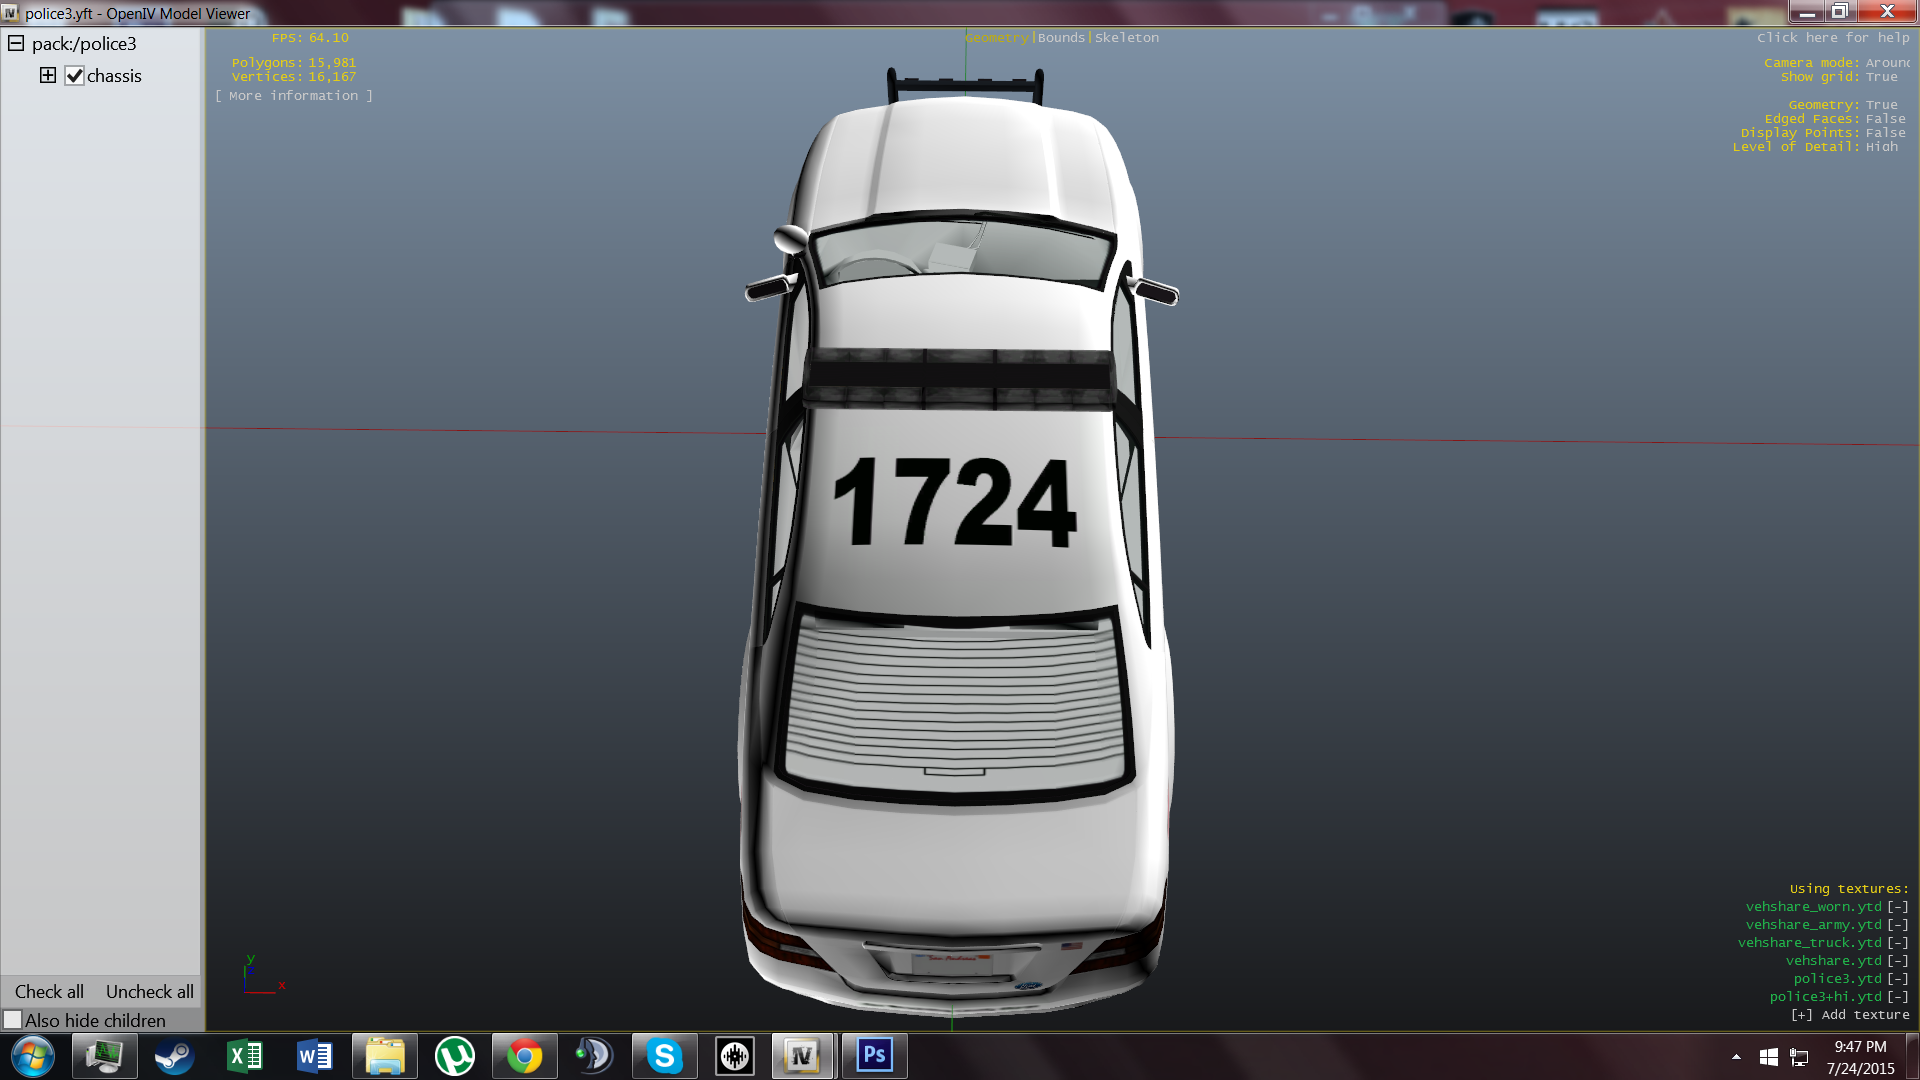The image size is (1920, 1080).
Task: Collapse the pack:/police3 root node
Action: (x=16, y=44)
